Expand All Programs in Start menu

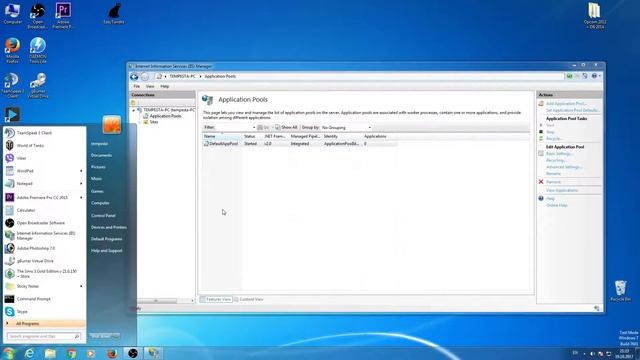[x=44, y=324]
